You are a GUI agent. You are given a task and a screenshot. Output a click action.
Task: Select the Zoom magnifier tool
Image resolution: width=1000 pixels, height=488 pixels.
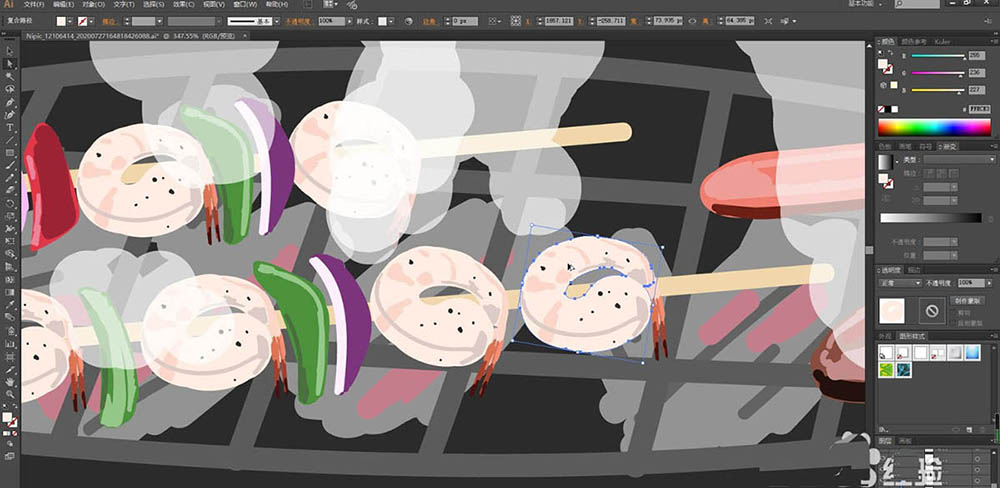point(10,394)
